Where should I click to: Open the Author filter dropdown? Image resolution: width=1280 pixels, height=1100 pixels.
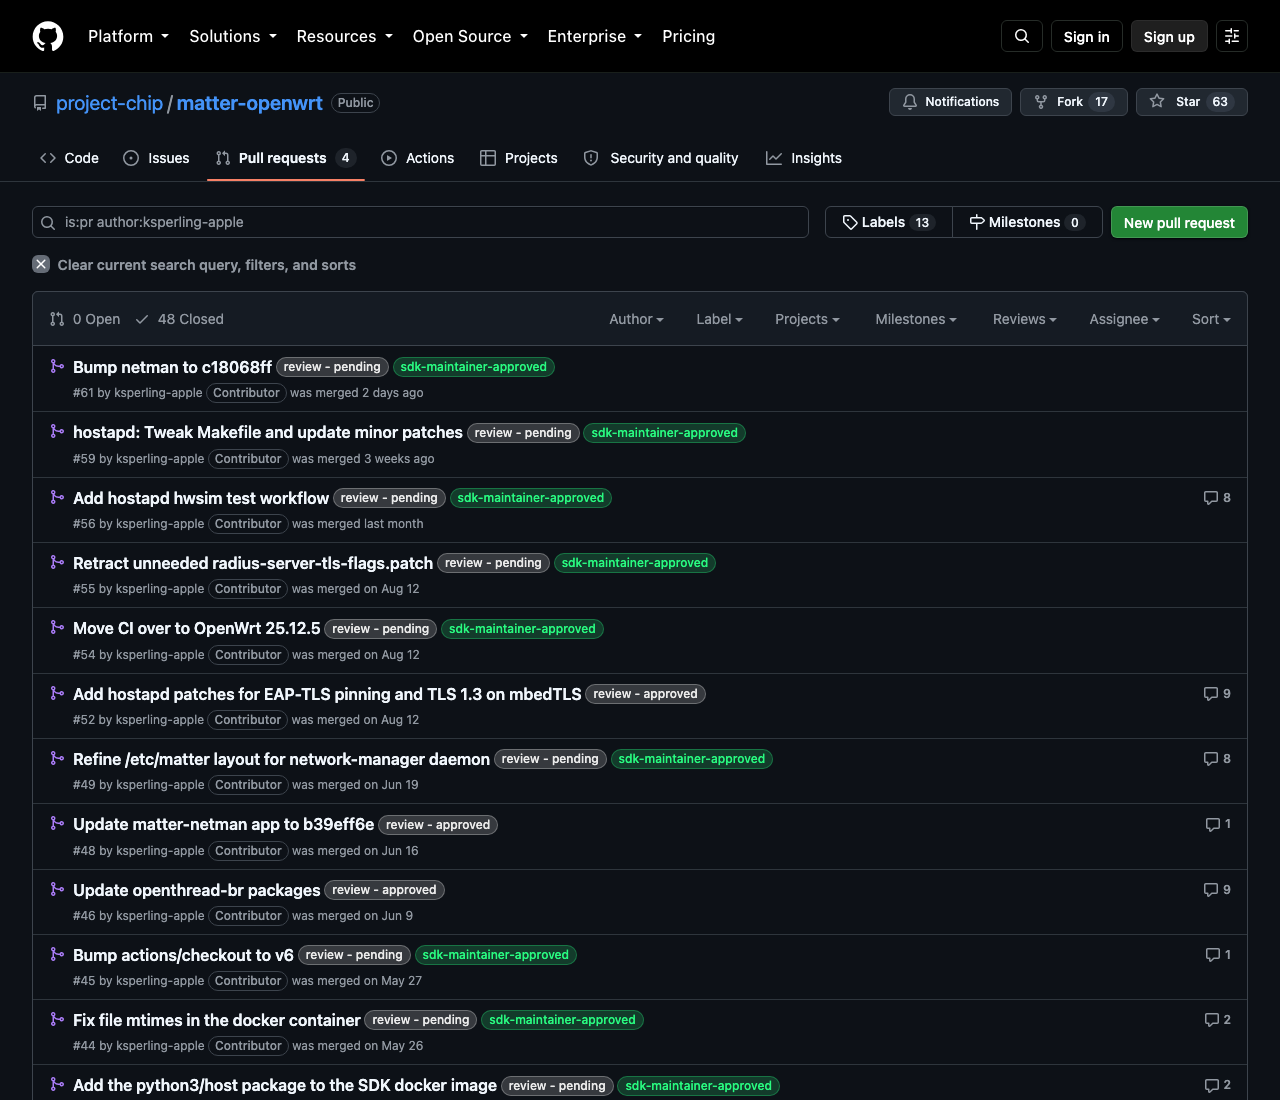637,319
